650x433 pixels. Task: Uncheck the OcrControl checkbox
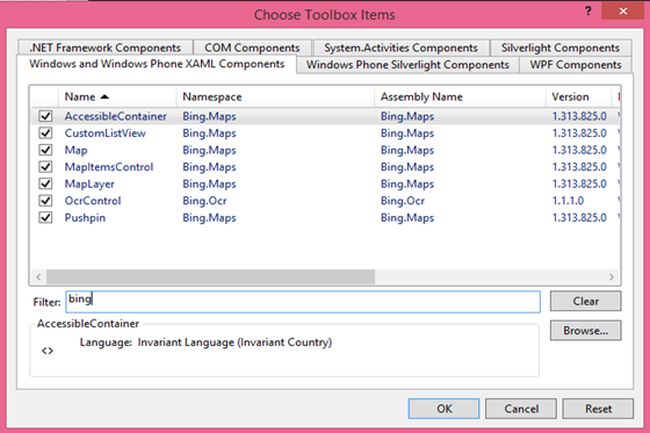[x=45, y=201]
